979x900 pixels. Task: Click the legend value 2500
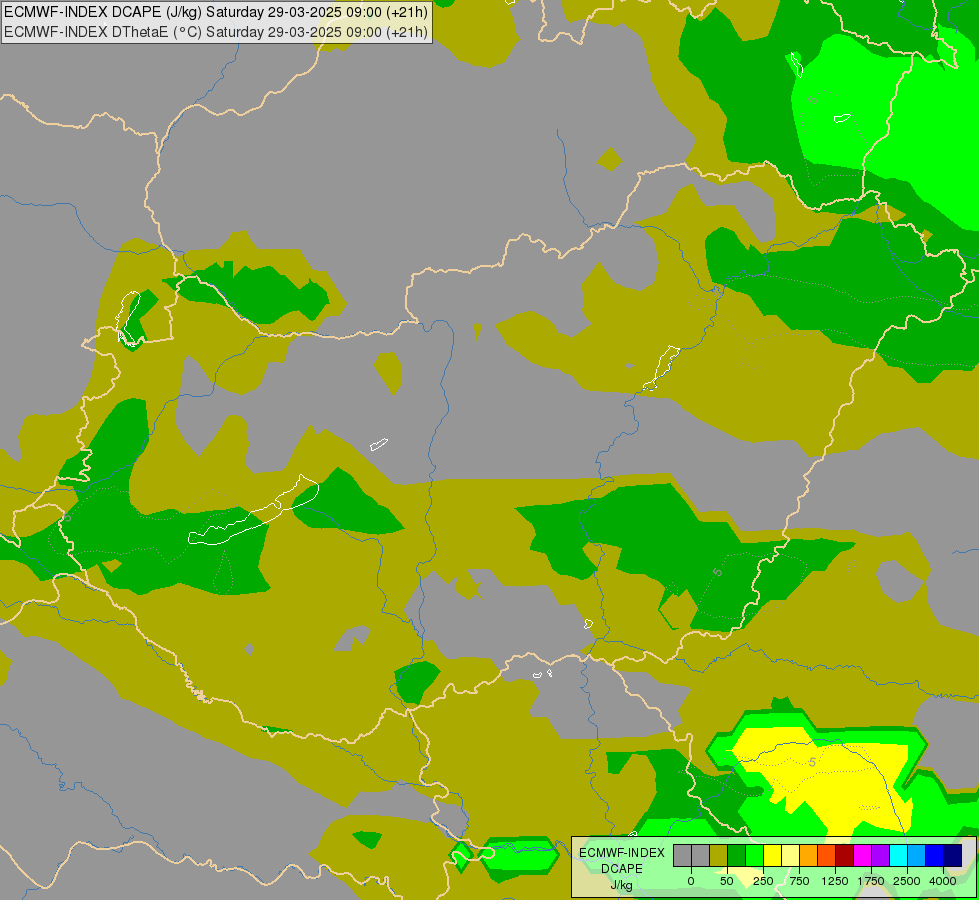tap(907, 881)
